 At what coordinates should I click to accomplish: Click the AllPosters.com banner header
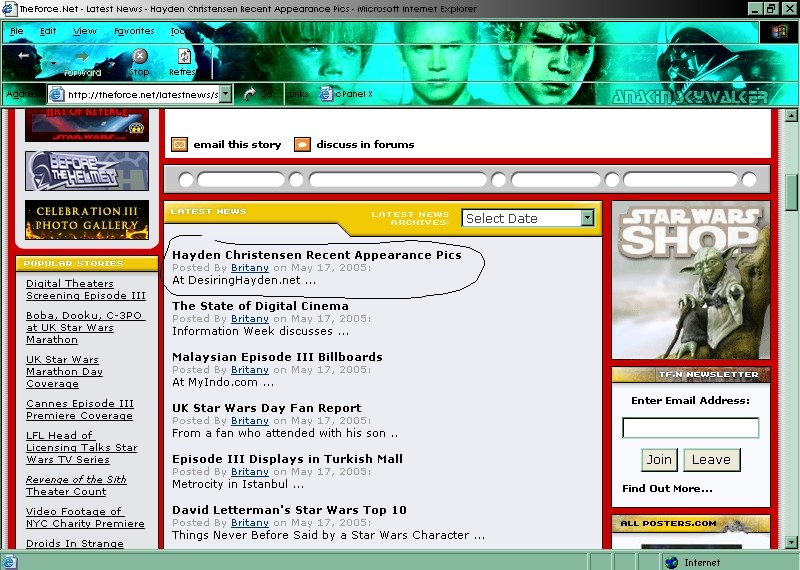pyautogui.click(x=691, y=524)
